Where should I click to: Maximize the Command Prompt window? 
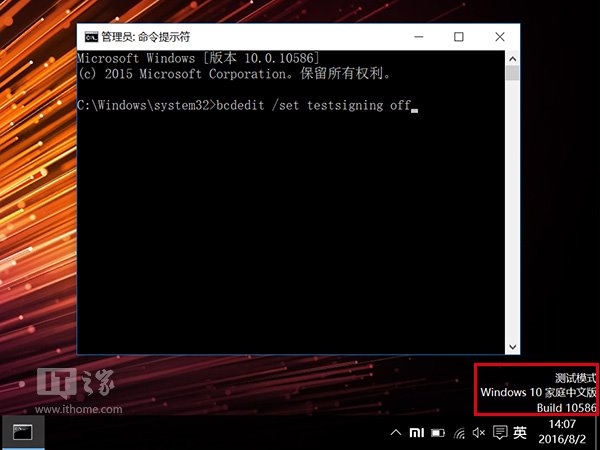459,37
